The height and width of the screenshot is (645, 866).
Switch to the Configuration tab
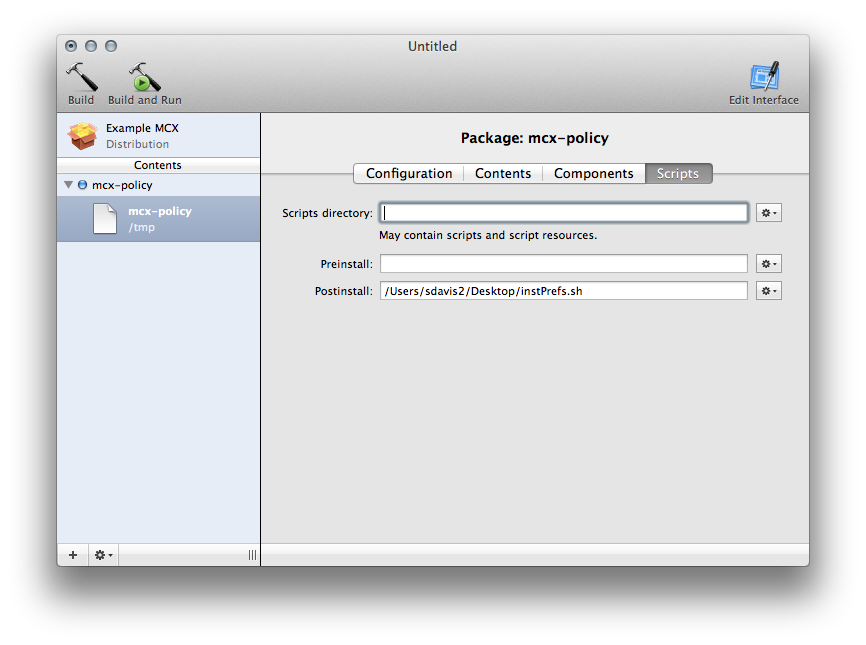[409, 173]
